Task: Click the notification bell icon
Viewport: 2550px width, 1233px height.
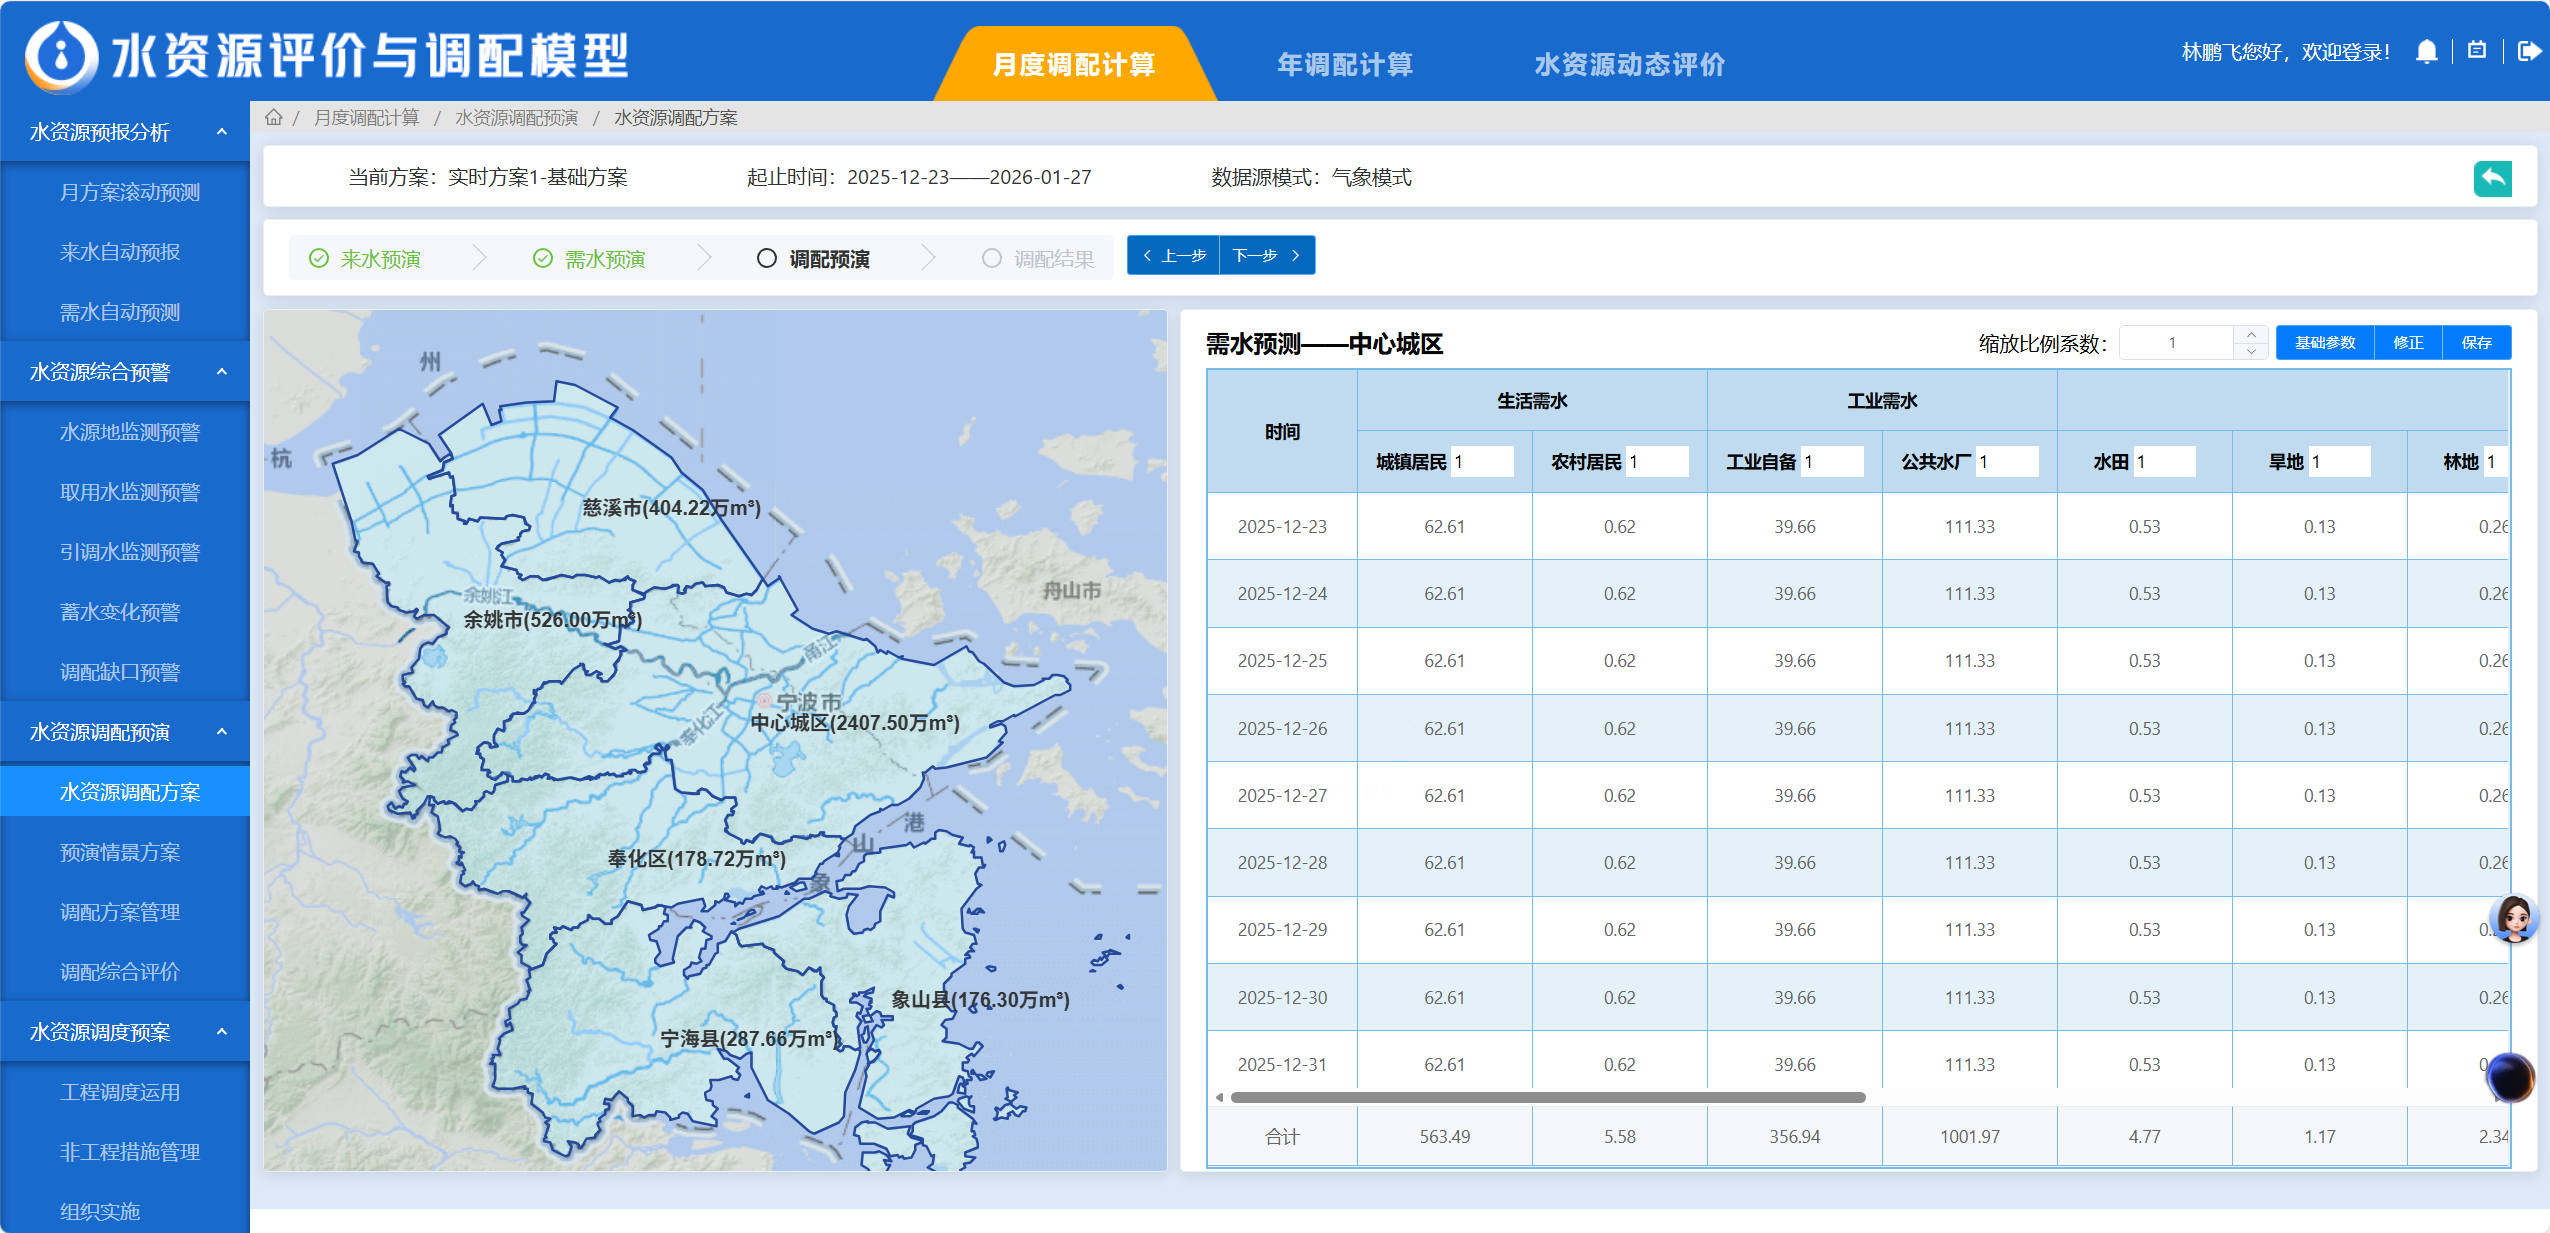Action: [x=2426, y=52]
